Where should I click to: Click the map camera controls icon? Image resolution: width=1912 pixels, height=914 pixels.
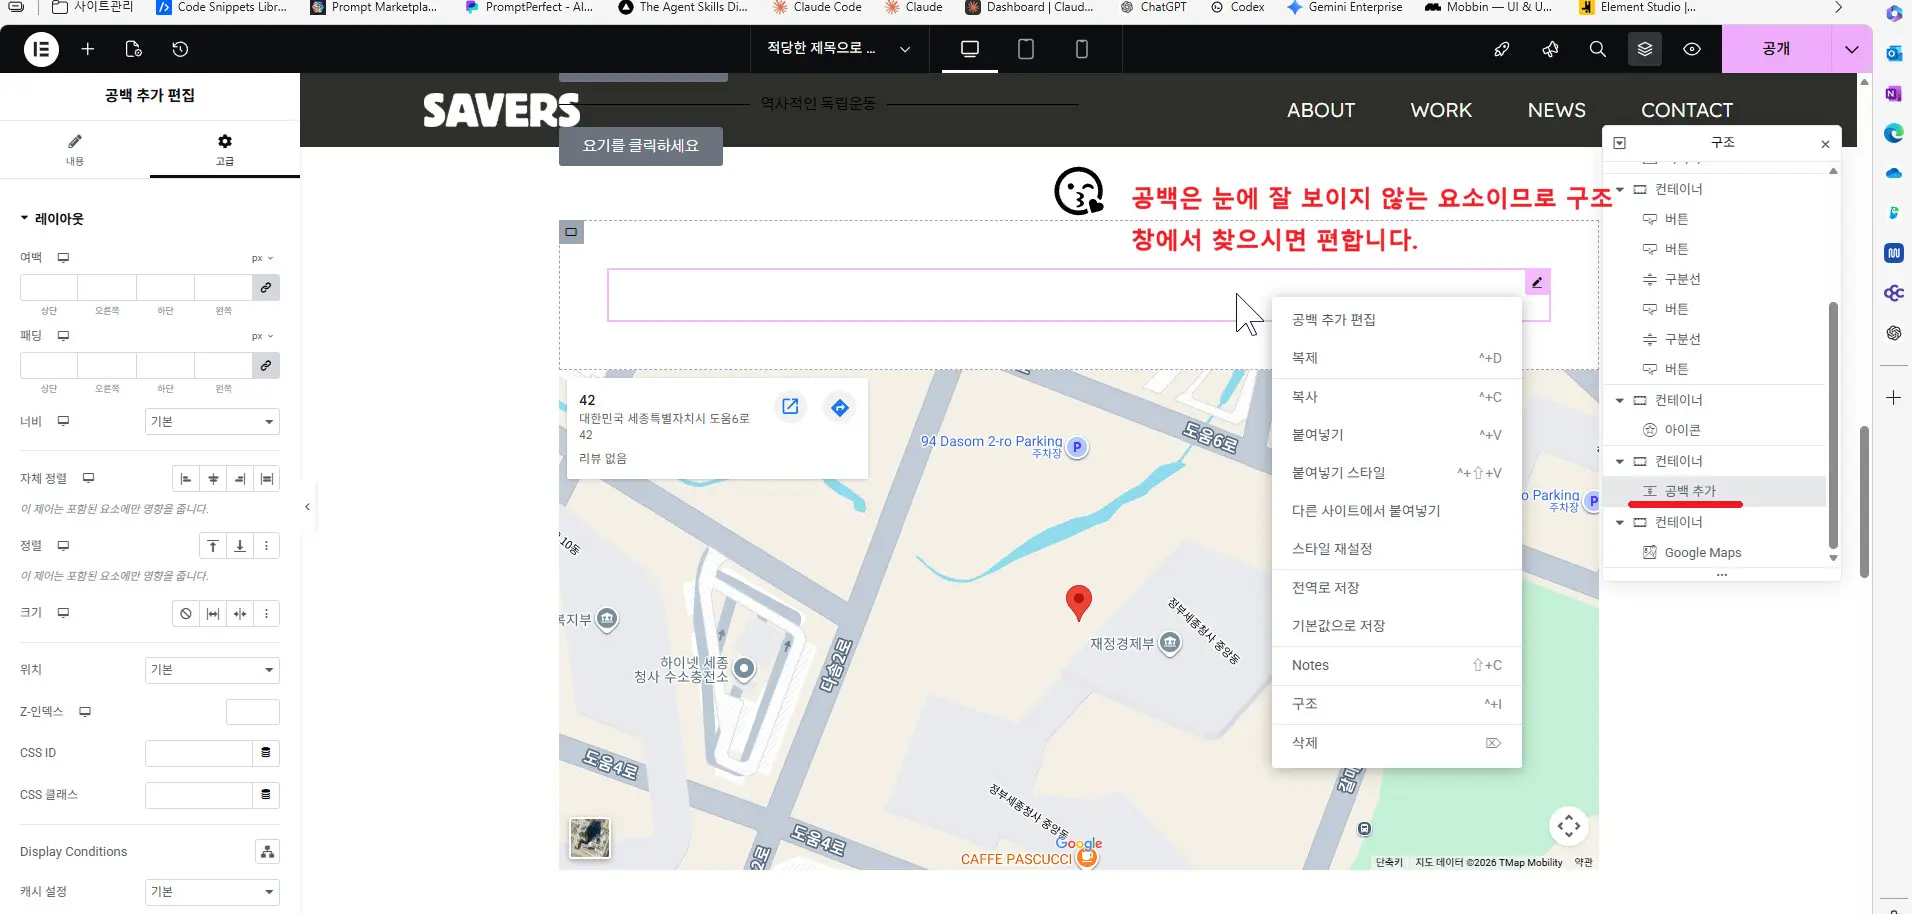[x=1569, y=825]
